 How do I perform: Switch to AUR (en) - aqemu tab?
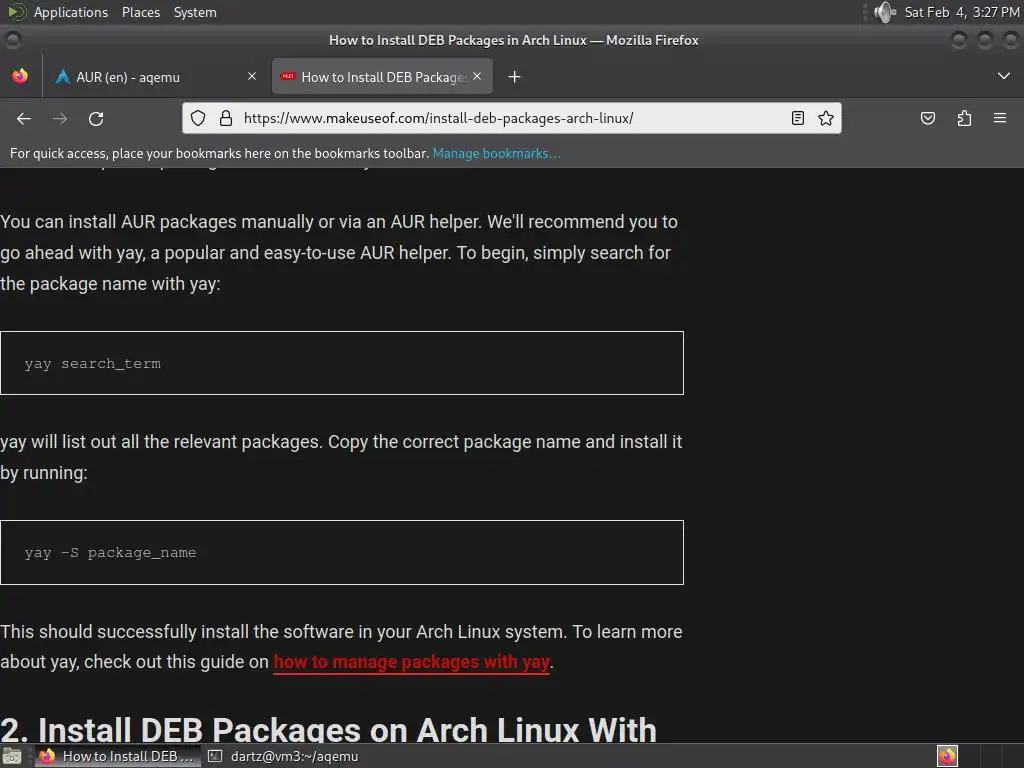154,76
